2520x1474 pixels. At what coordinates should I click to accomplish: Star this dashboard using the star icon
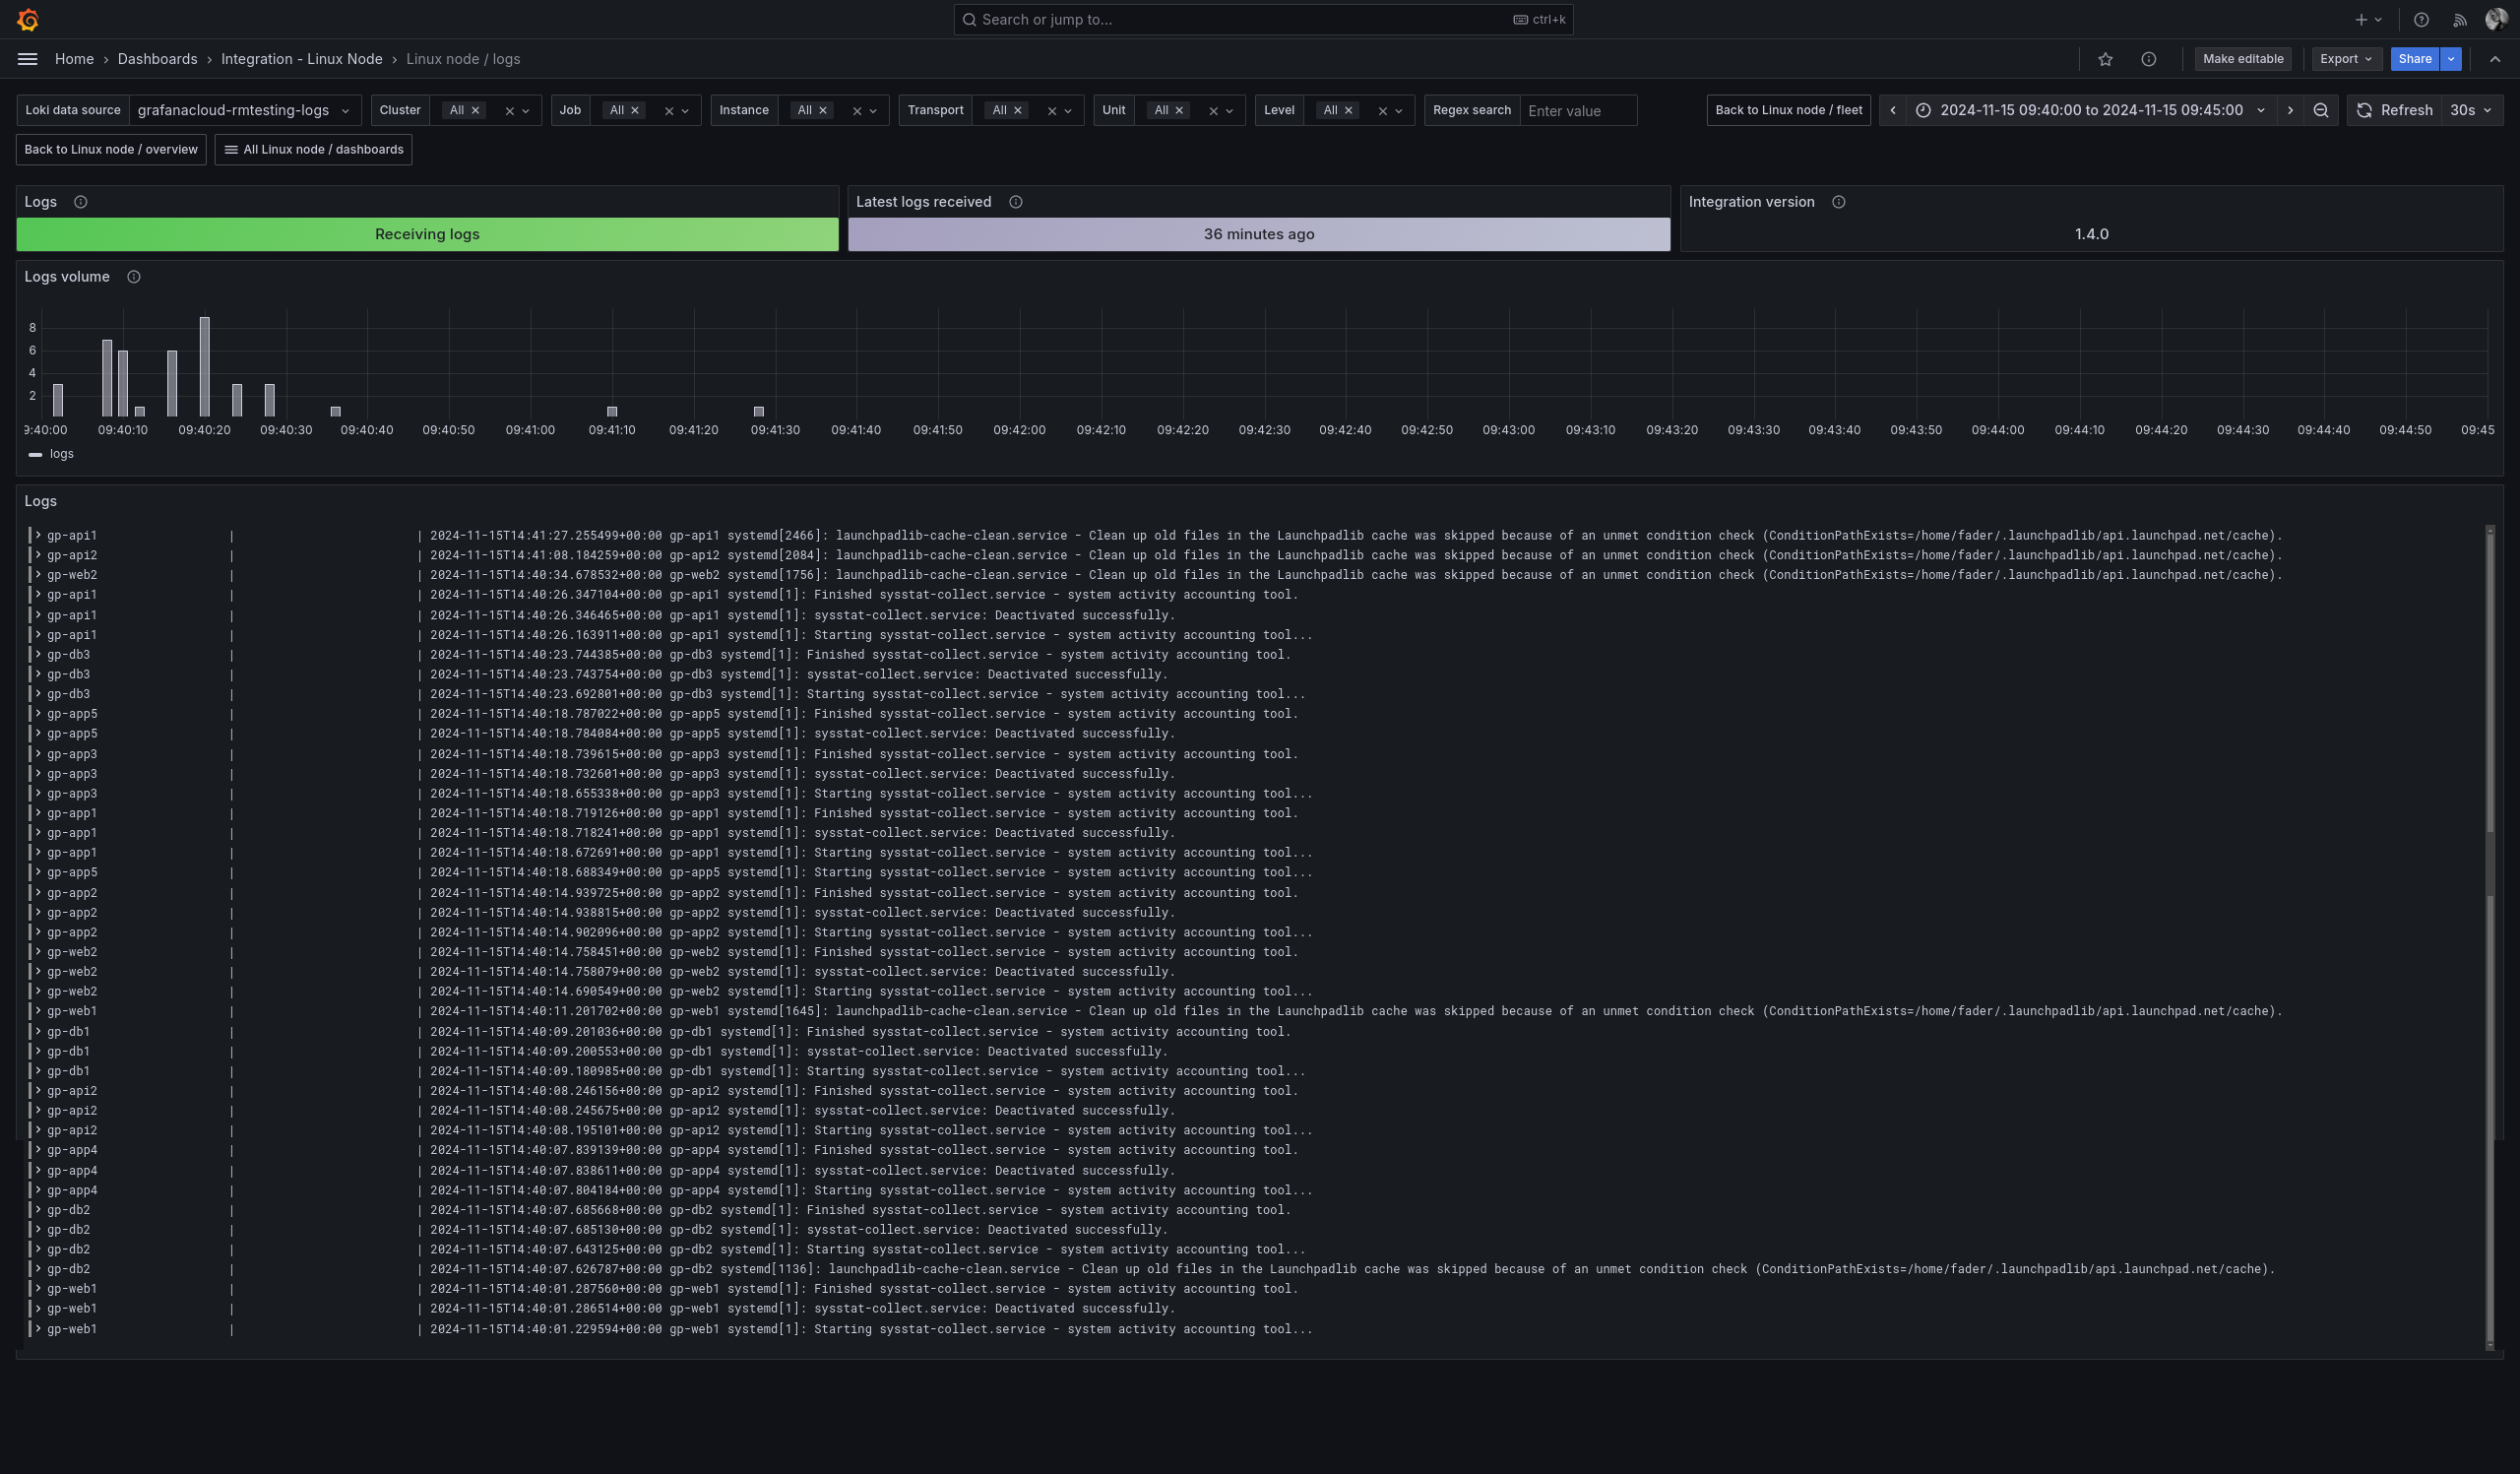click(x=2105, y=59)
